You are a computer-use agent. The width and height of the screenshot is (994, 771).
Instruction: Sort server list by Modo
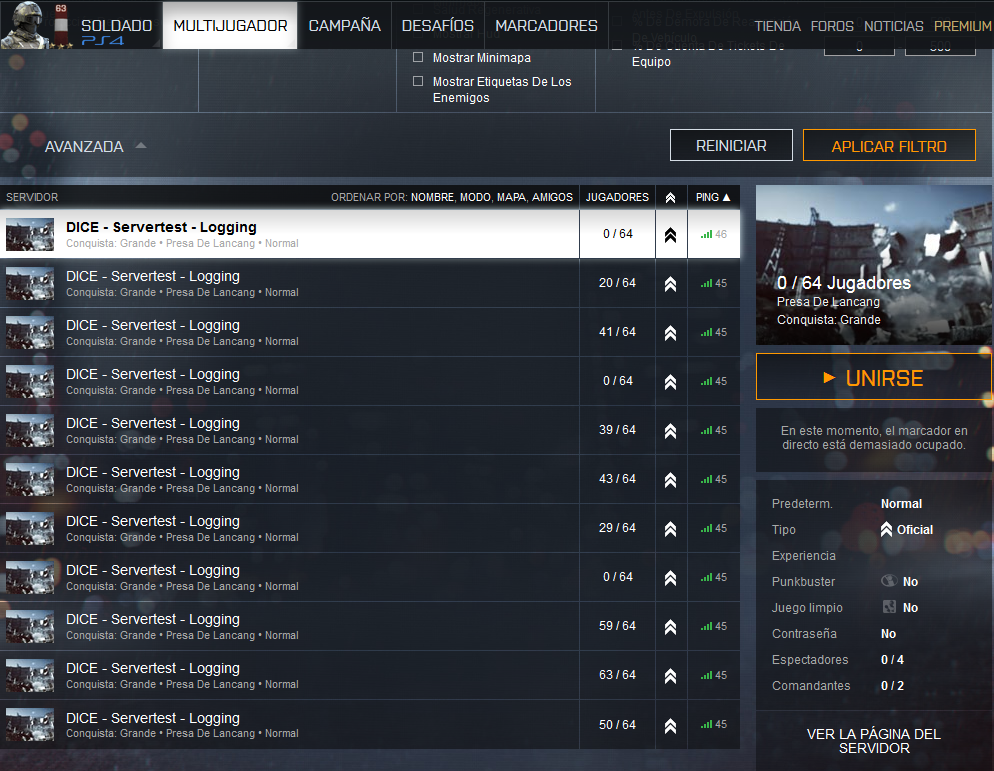pyautogui.click(x=475, y=197)
